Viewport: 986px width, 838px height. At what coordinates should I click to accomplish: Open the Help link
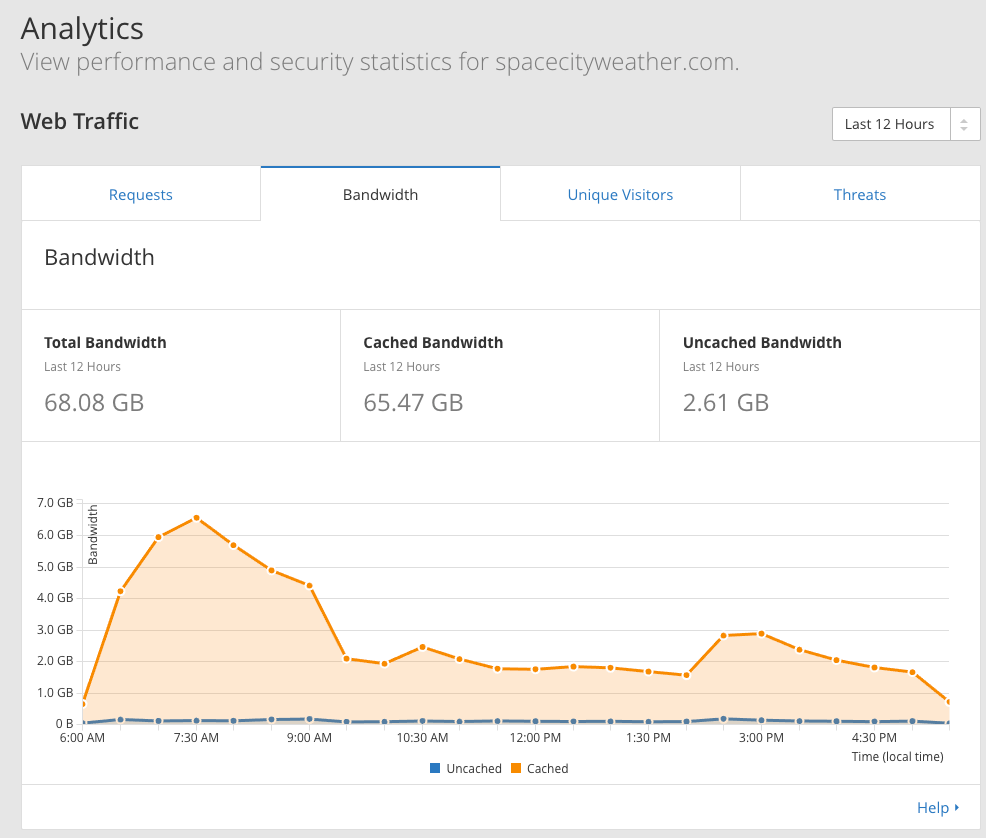933,807
